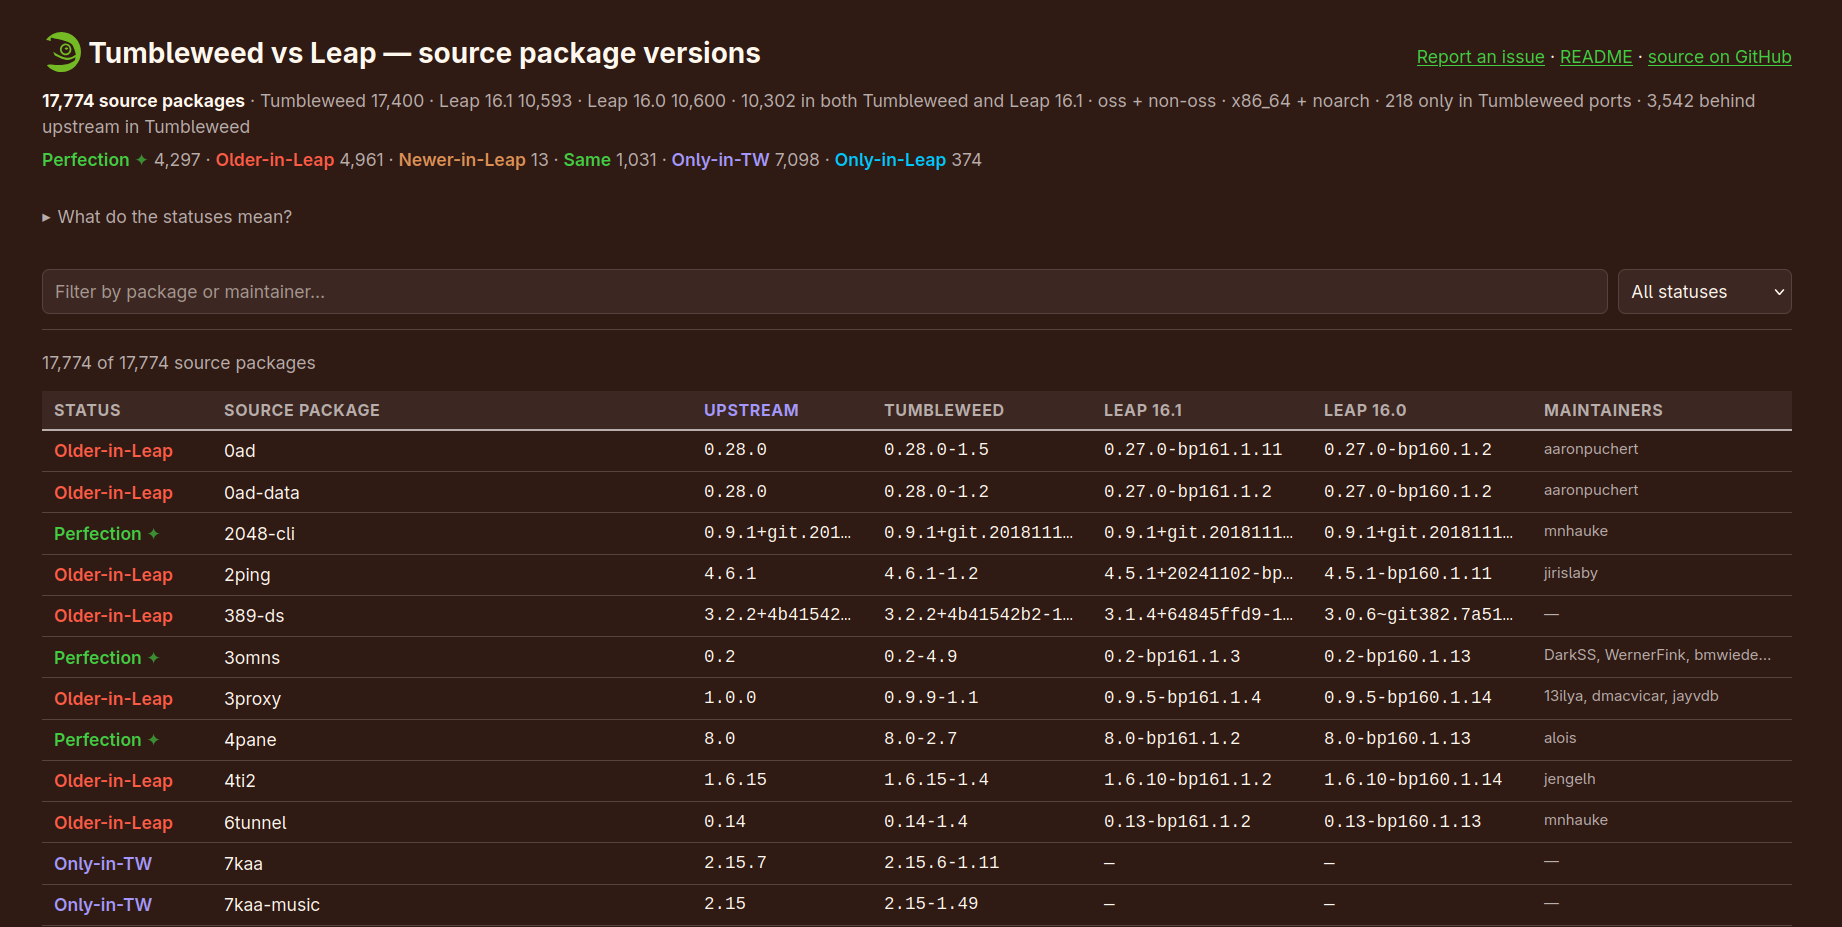Select the 4pane package name
Viewport: 1842px width, 927px height.
[250, 740]
